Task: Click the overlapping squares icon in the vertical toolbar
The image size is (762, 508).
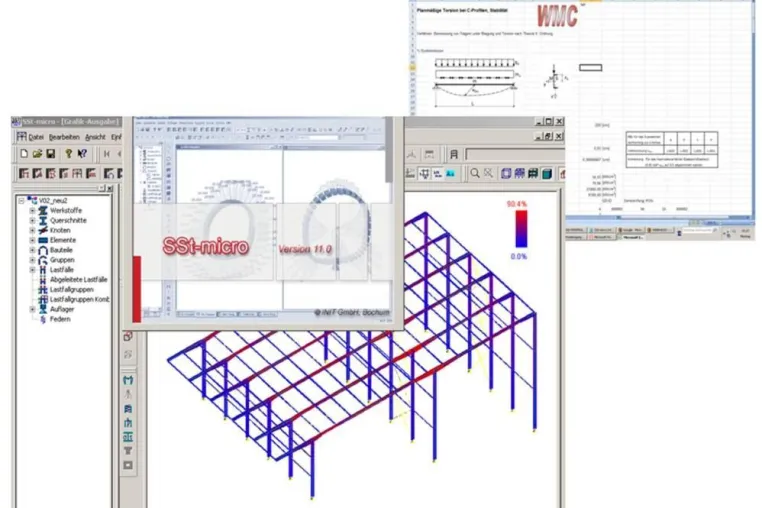Action: [x=128, y=336]
